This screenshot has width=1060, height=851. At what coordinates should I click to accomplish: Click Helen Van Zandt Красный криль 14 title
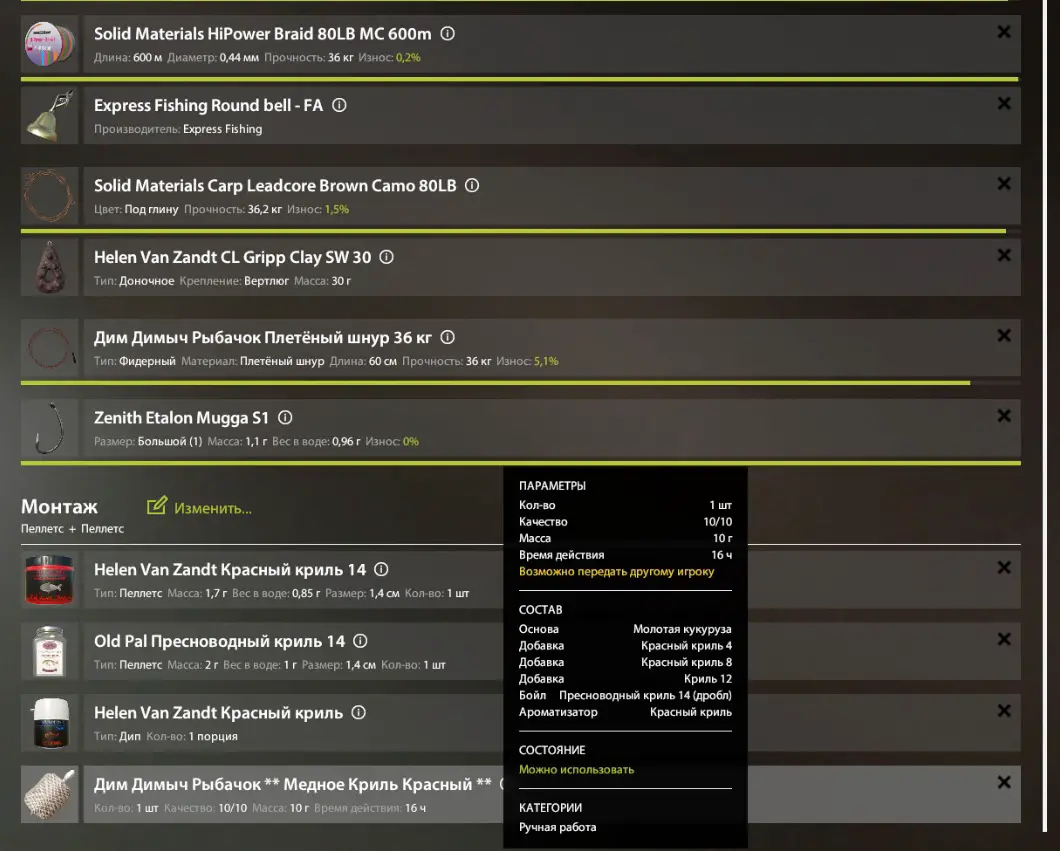[x=230, y=570]
